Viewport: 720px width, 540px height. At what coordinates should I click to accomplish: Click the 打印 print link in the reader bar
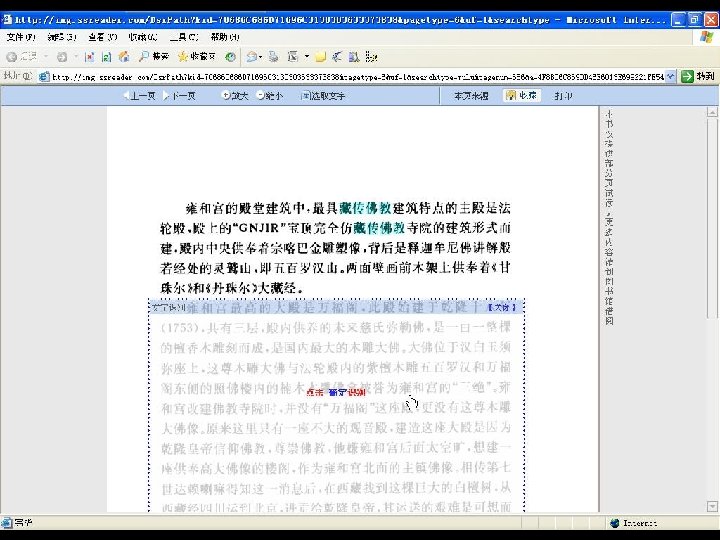563,96
